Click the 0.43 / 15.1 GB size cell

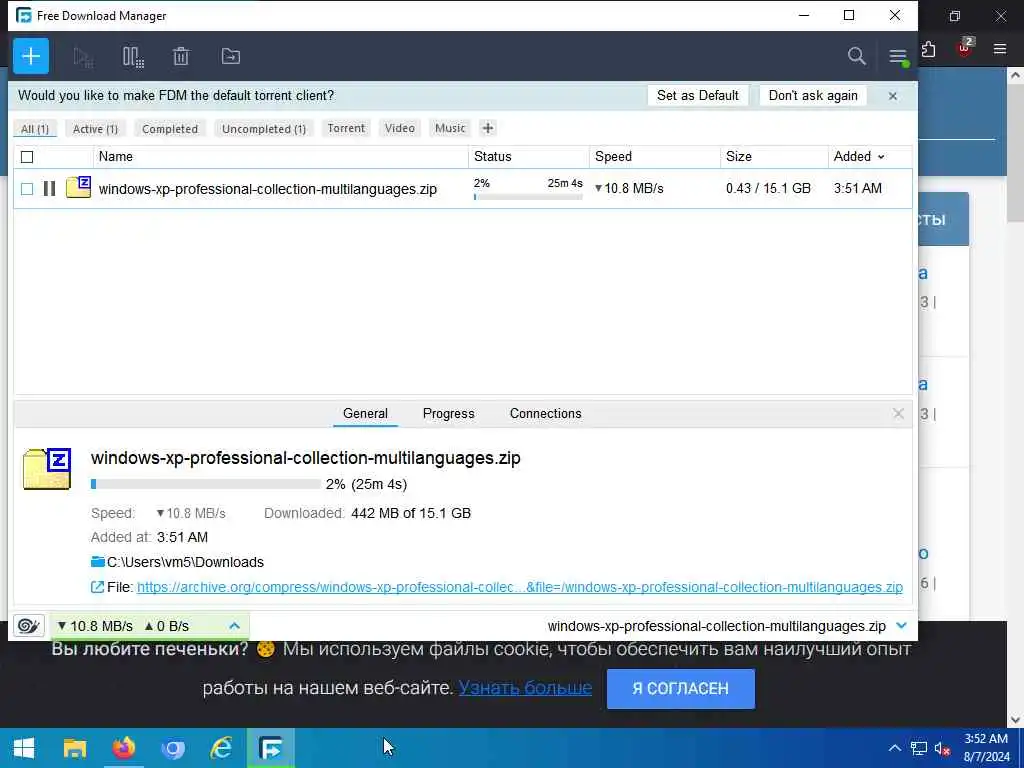click(x=768, y=188)
